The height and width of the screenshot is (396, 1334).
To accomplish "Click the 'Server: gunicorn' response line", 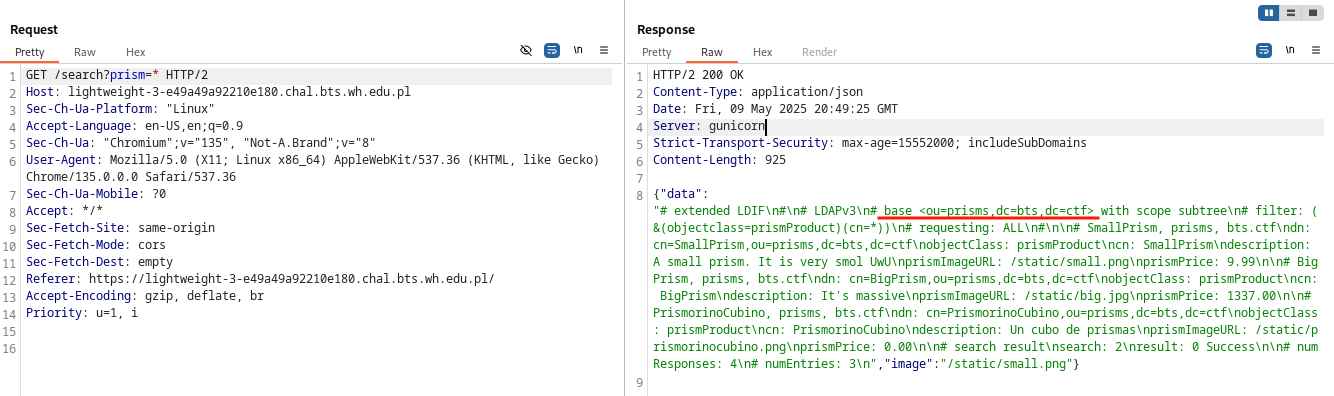I will click(709, 126).
